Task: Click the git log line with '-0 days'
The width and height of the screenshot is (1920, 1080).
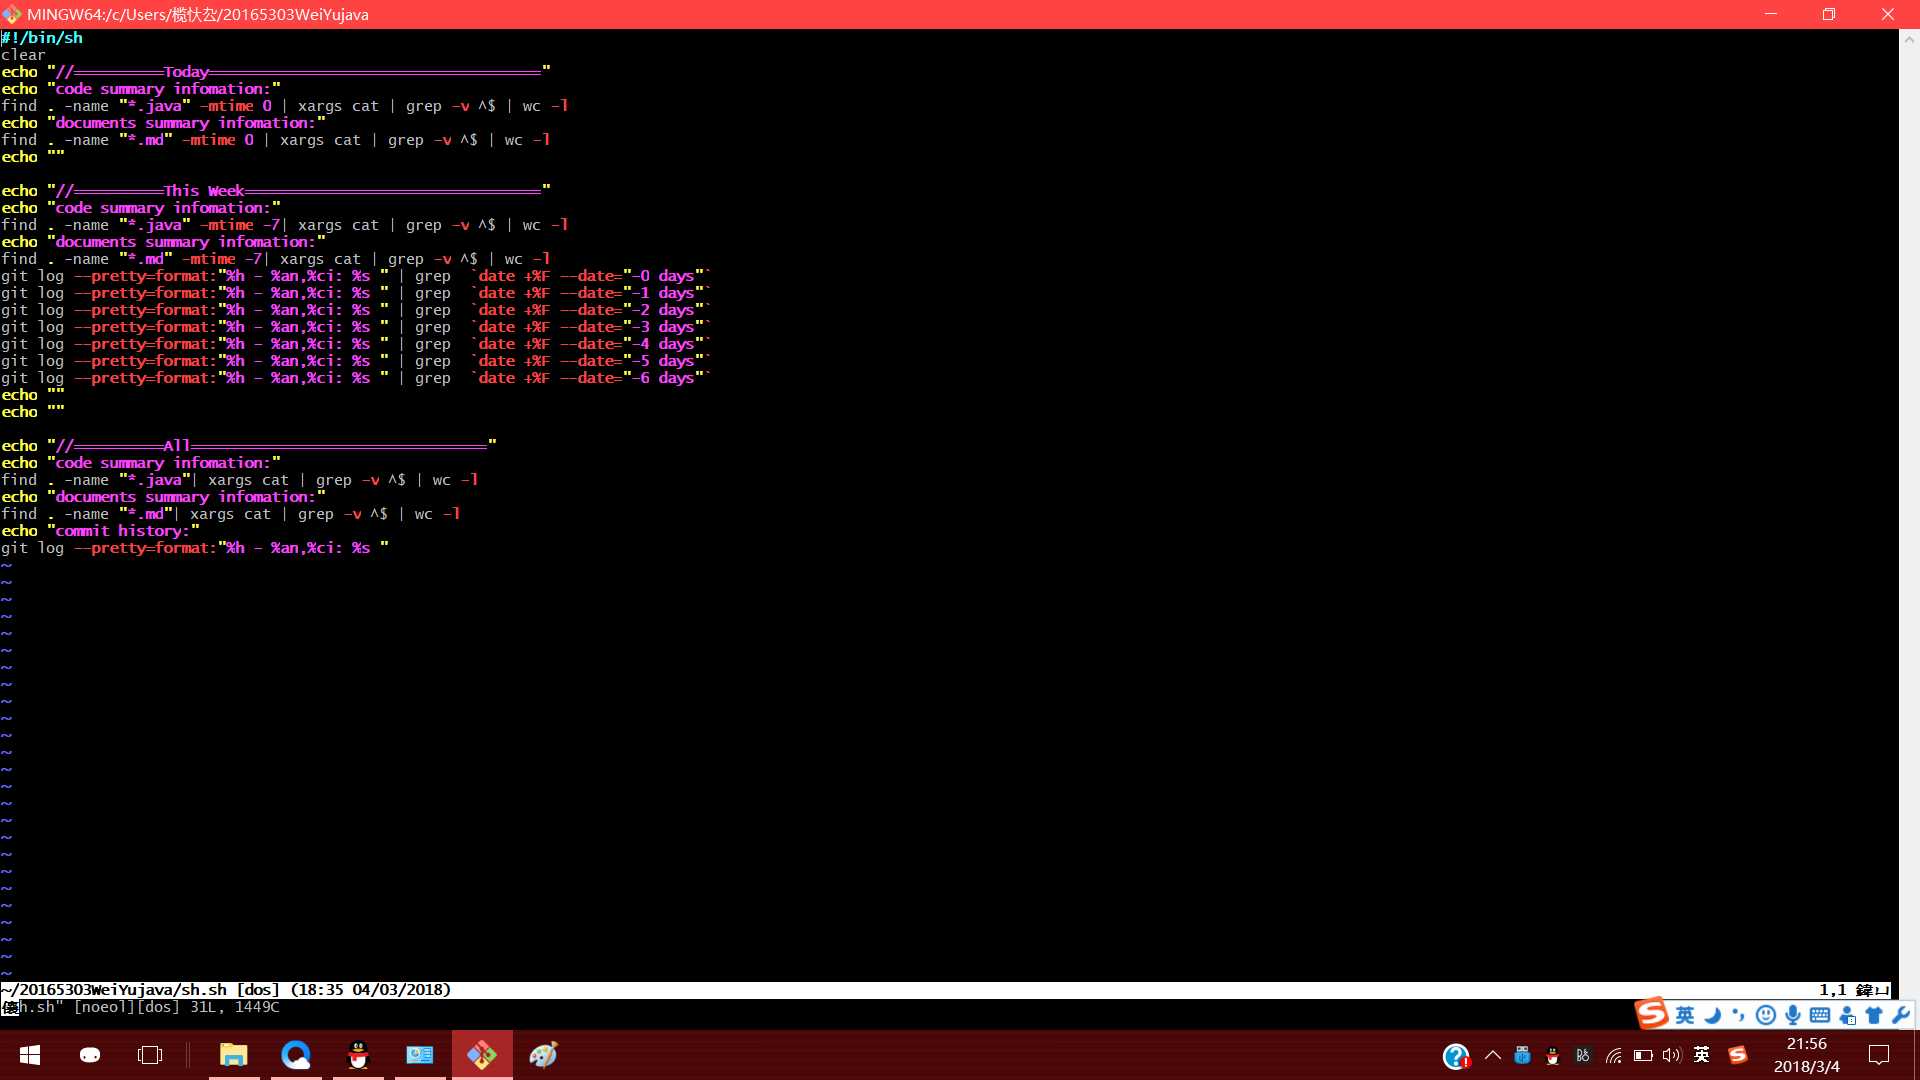Action: (356, 276)
